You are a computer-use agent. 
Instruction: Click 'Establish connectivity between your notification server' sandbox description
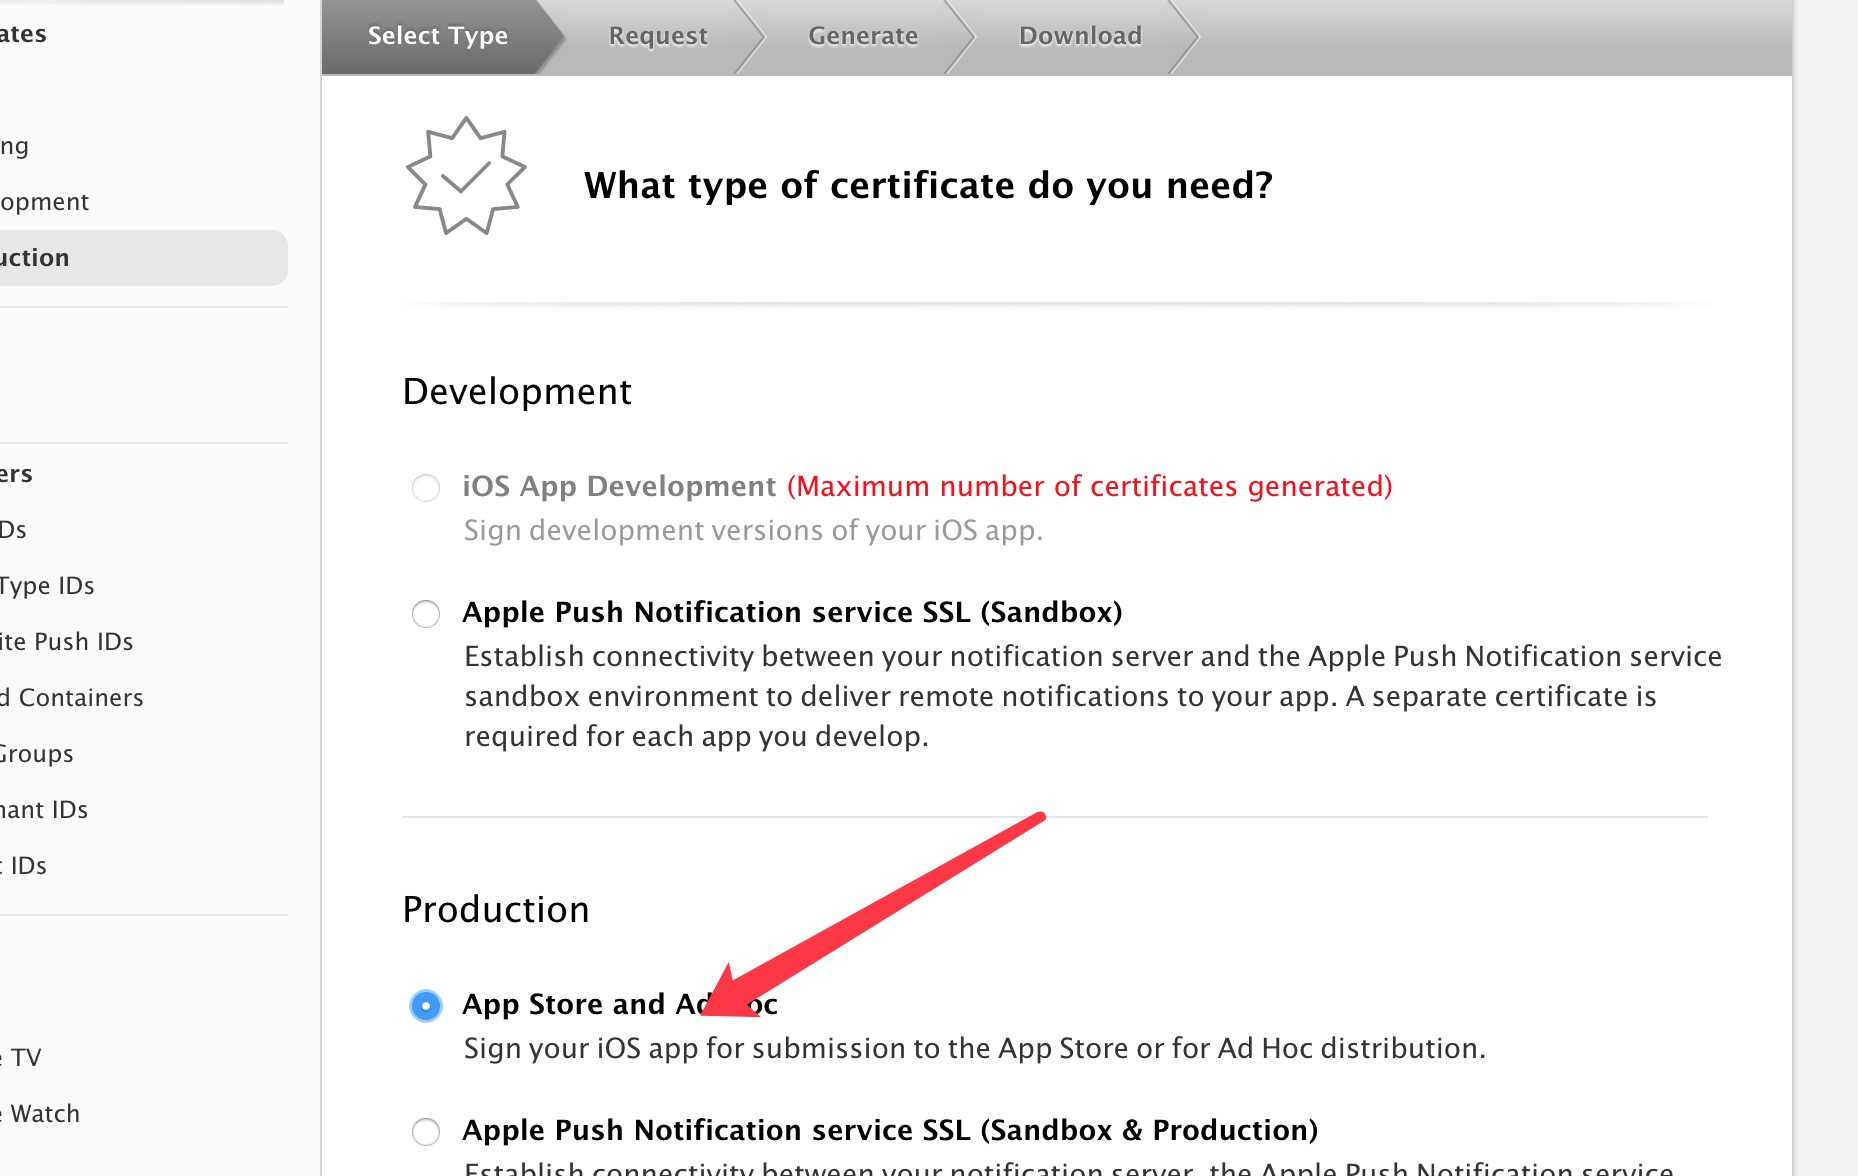(x=1093, y=697)
